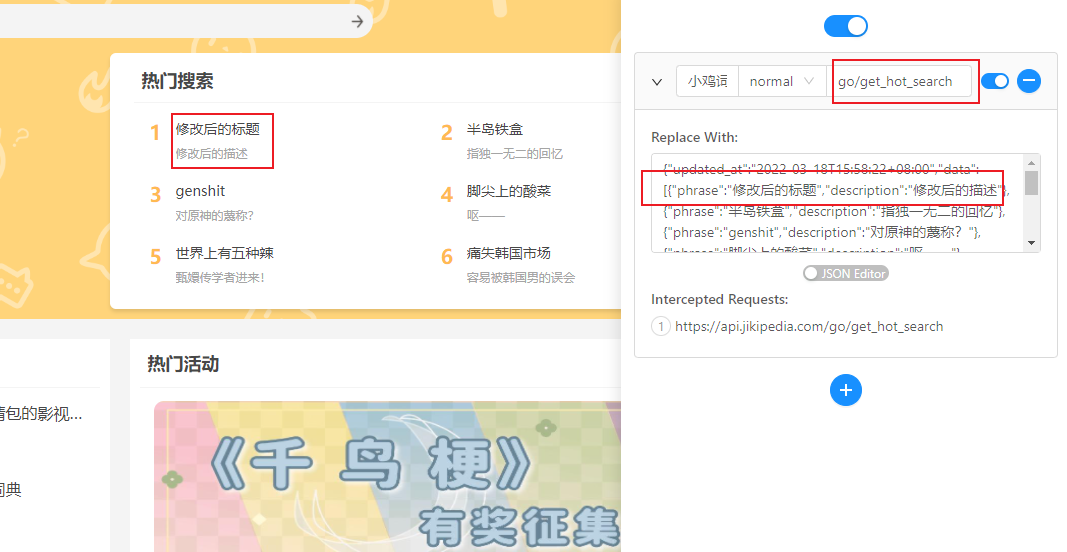Click textarea scrollbar down arrow
This screenshot has width=1067, height=552.
(x=1032, y=243)
